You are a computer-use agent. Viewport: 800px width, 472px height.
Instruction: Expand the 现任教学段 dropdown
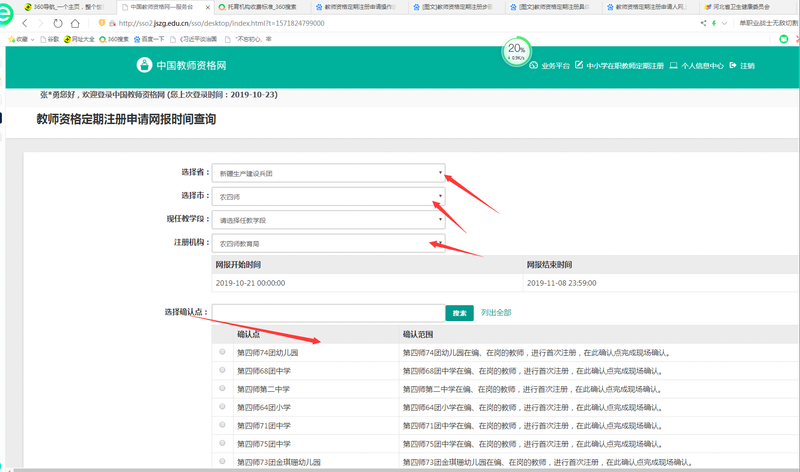(328, 220)
